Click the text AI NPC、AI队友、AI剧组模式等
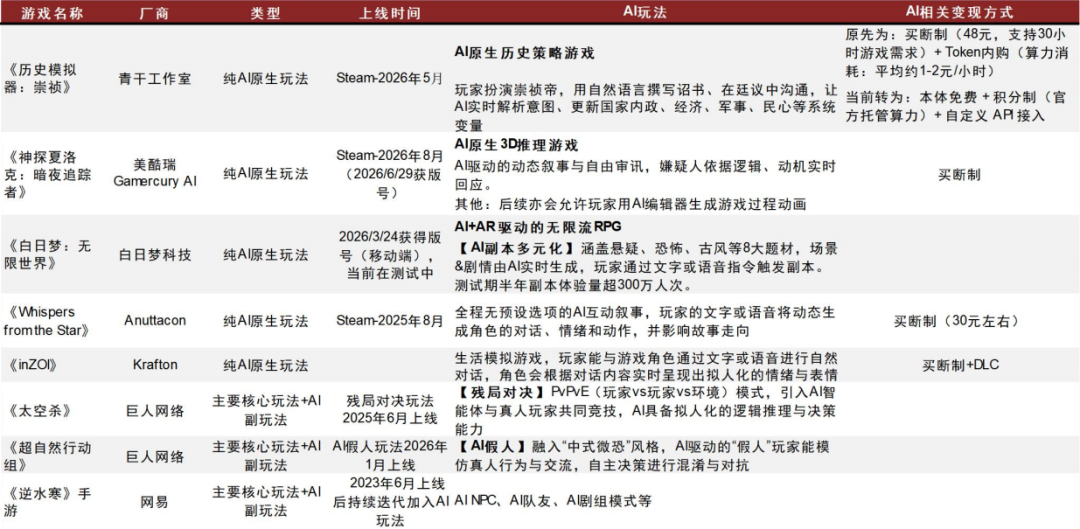The image size is (1080, 529). [x=552, y=501]
